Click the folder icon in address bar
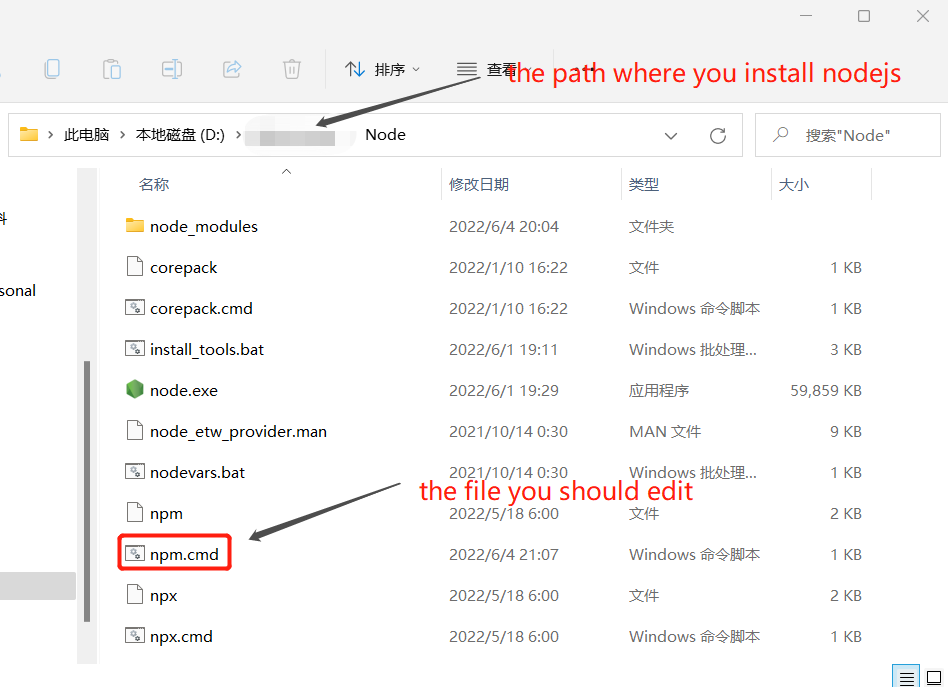 click(x=28, y=134)
